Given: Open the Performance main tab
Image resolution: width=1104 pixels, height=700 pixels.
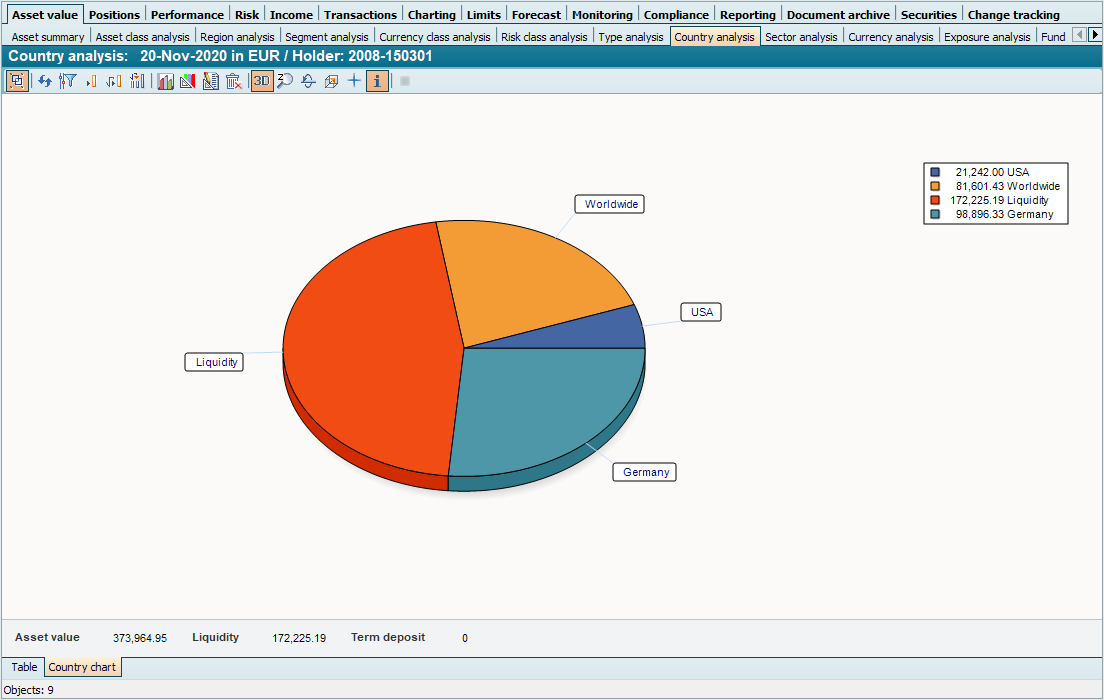Looking at the screenshot, I should (x=187, y=14).
